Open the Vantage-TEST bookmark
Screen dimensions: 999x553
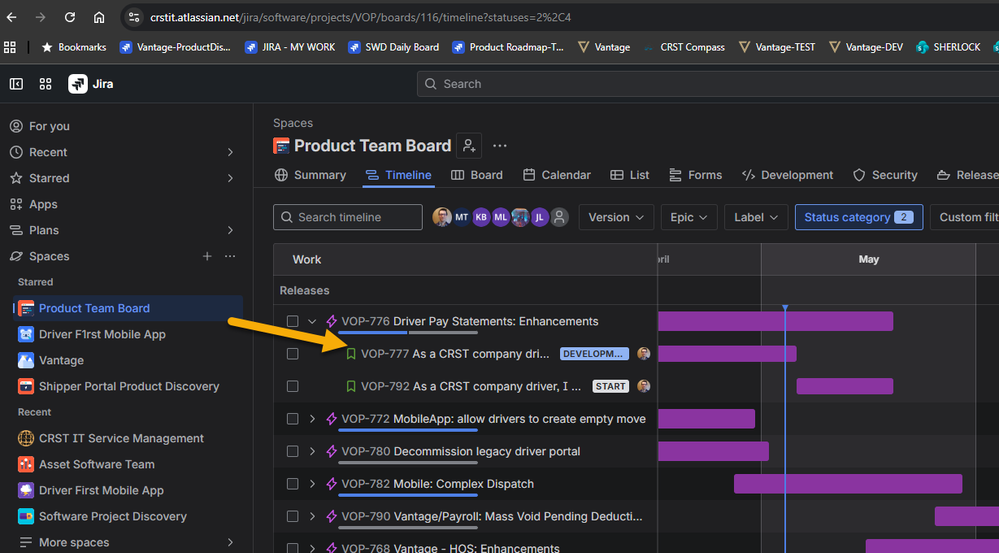(x=777, y=47)
